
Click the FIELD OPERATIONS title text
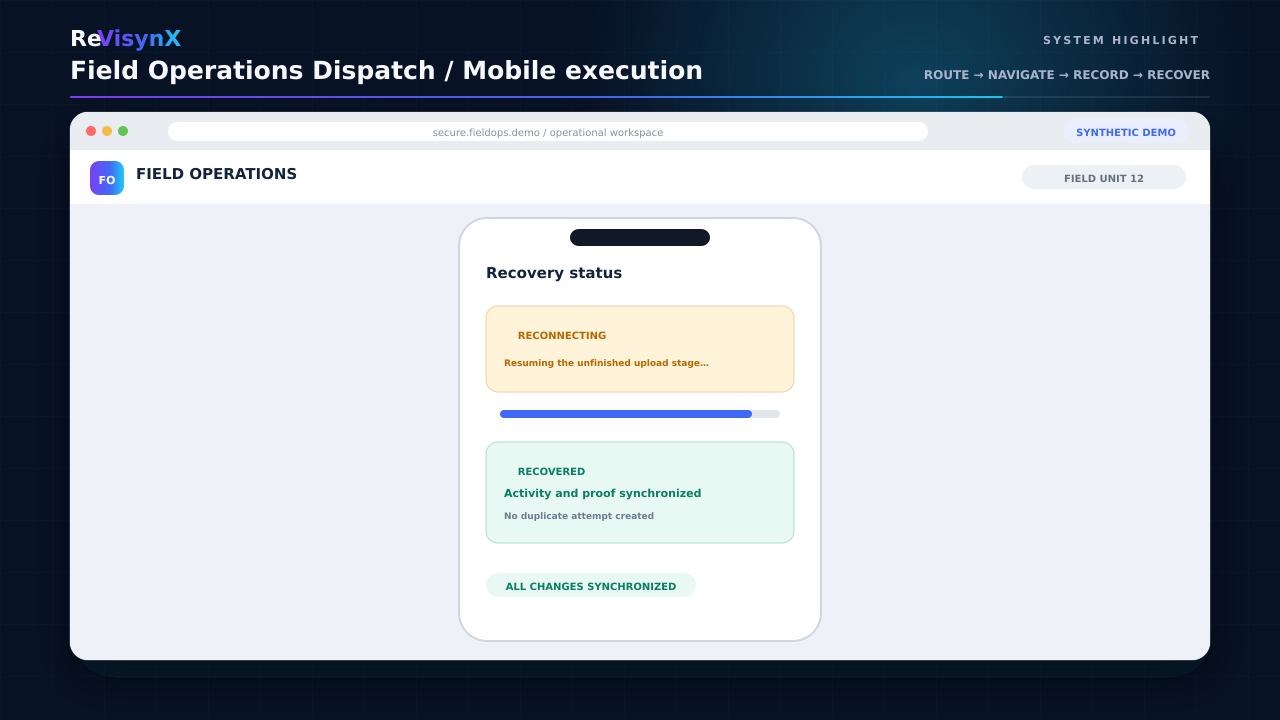tap(216, 174)
